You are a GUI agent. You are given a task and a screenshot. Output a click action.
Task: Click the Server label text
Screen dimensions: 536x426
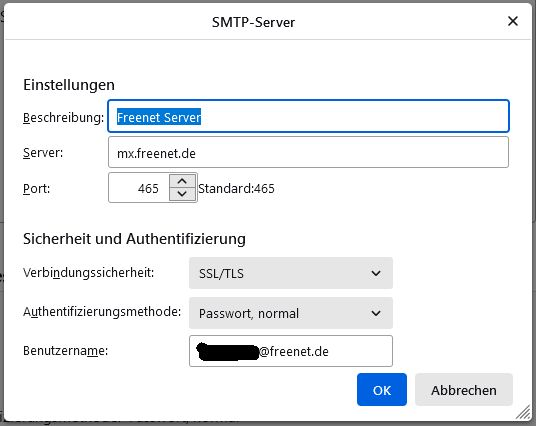point(43,152)
